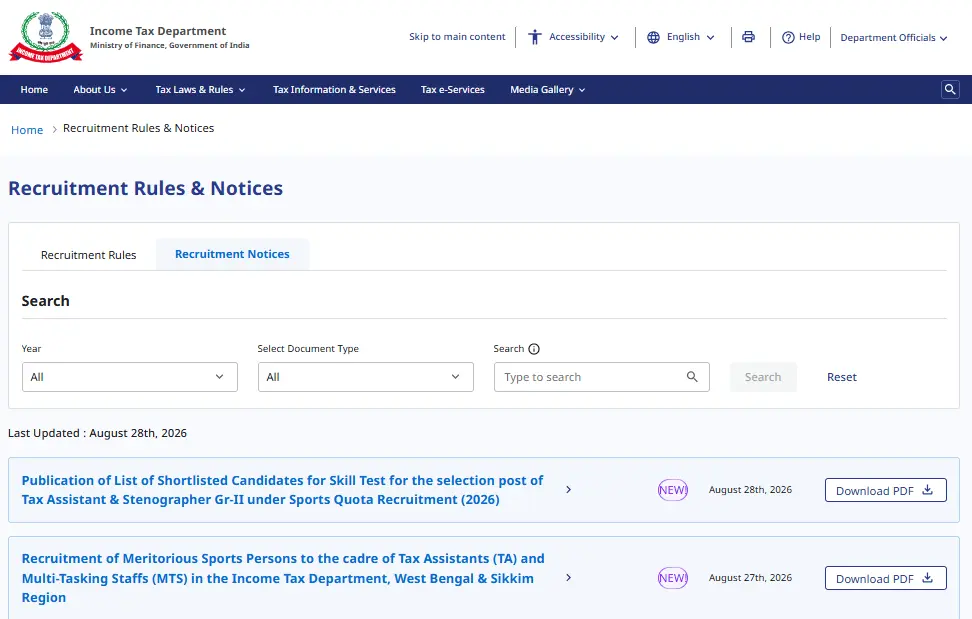Open site search magnifier in navy bar
This screenshot has width=972, height=619.
[x=950, y=89]
